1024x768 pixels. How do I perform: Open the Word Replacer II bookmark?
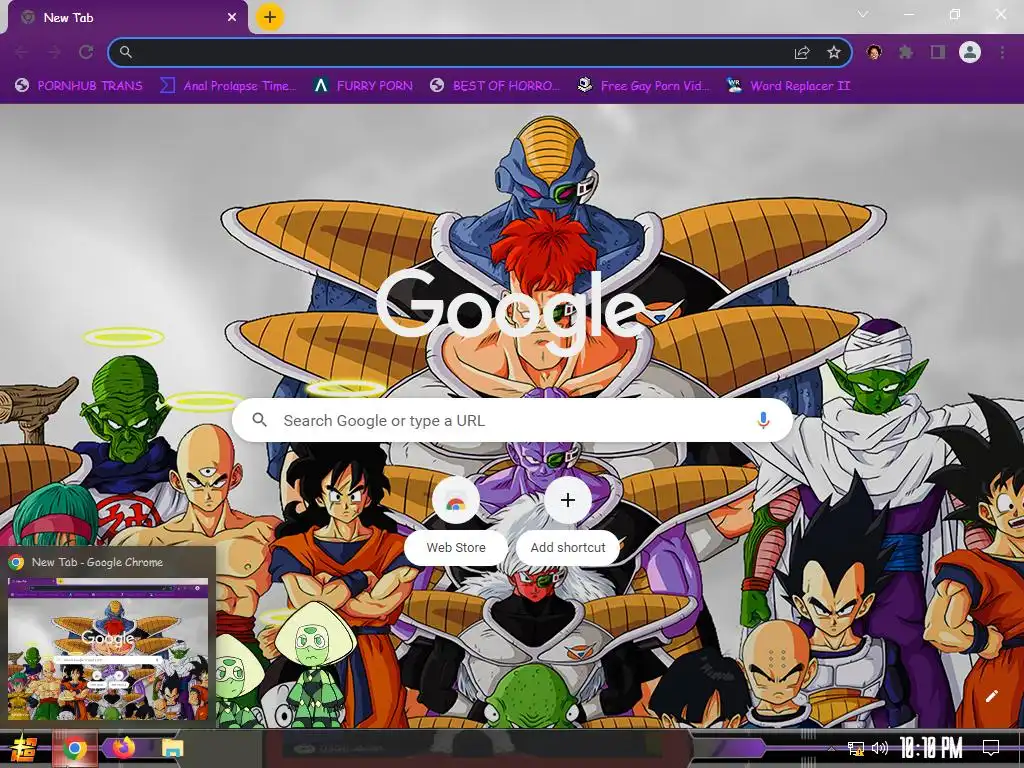point(788,86)
